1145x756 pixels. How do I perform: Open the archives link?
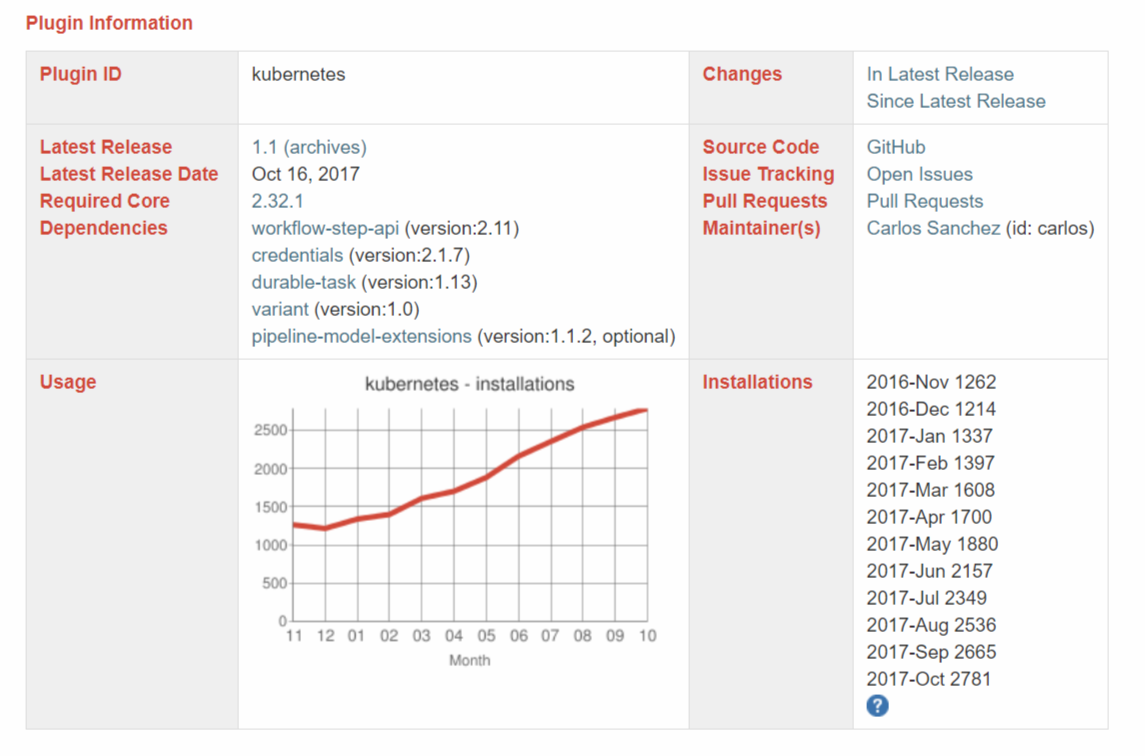[x=325, y=148]
